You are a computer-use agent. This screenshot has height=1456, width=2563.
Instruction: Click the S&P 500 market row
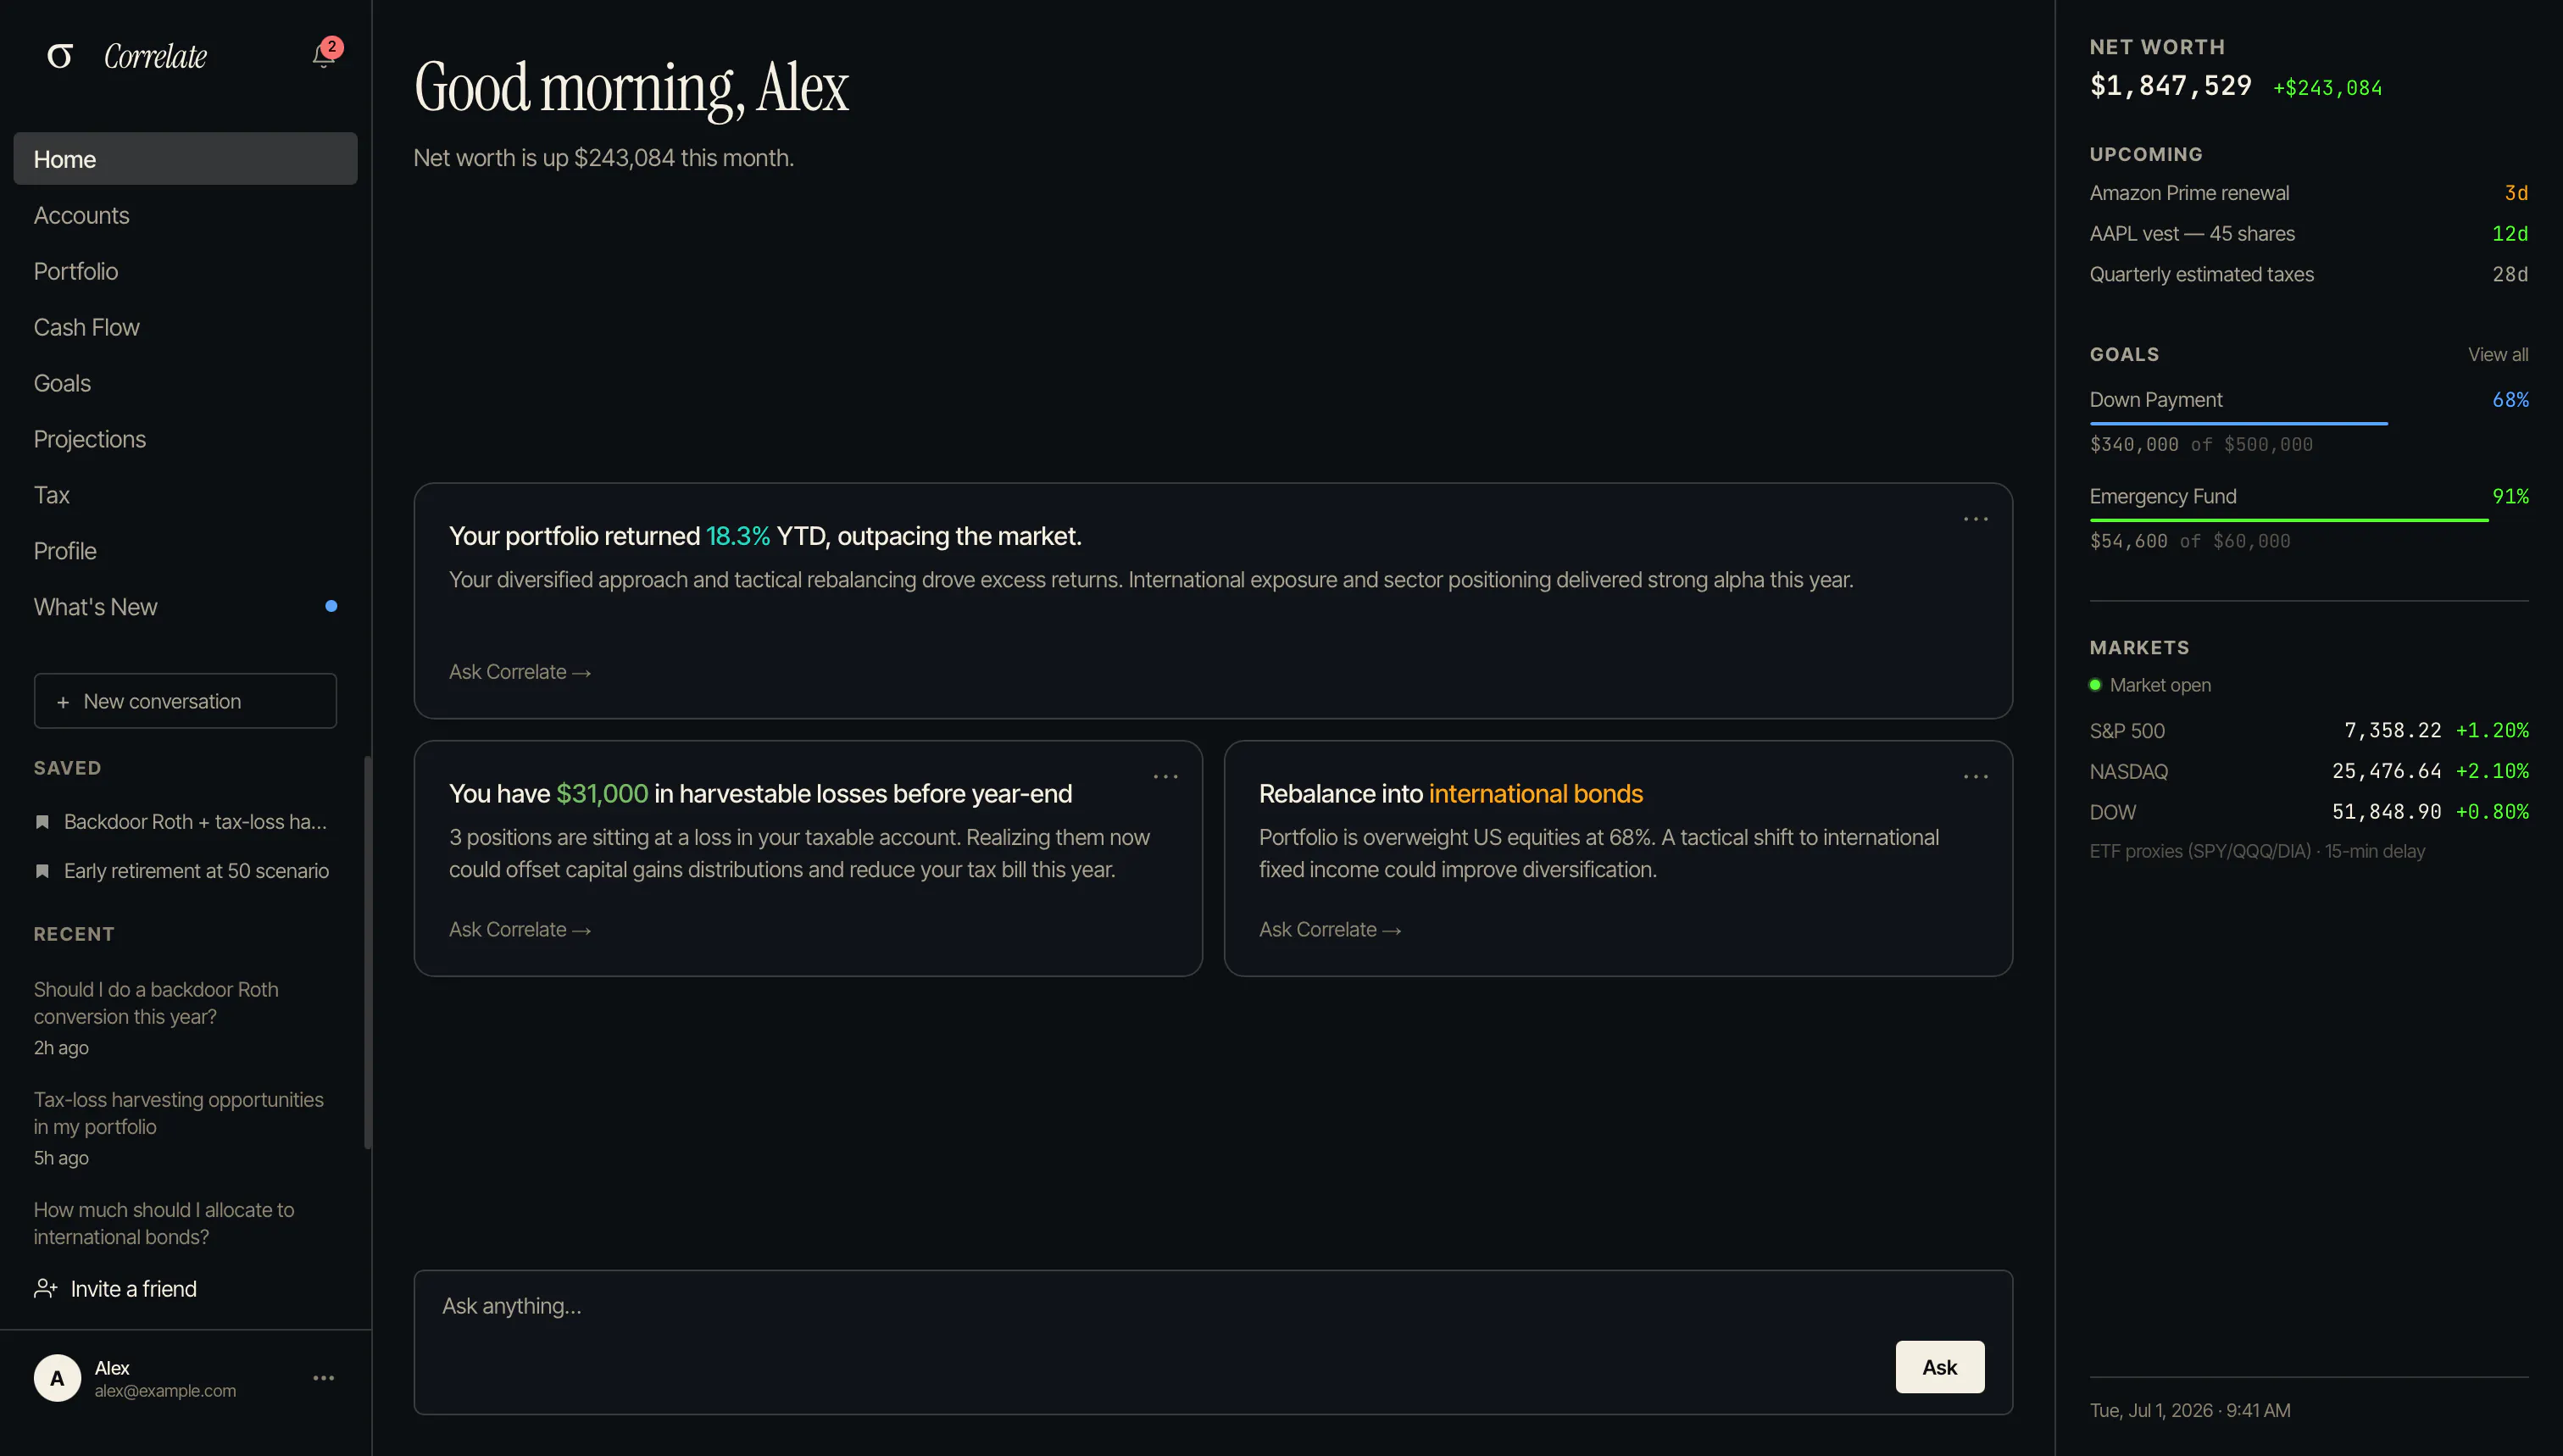(2309, 731)
